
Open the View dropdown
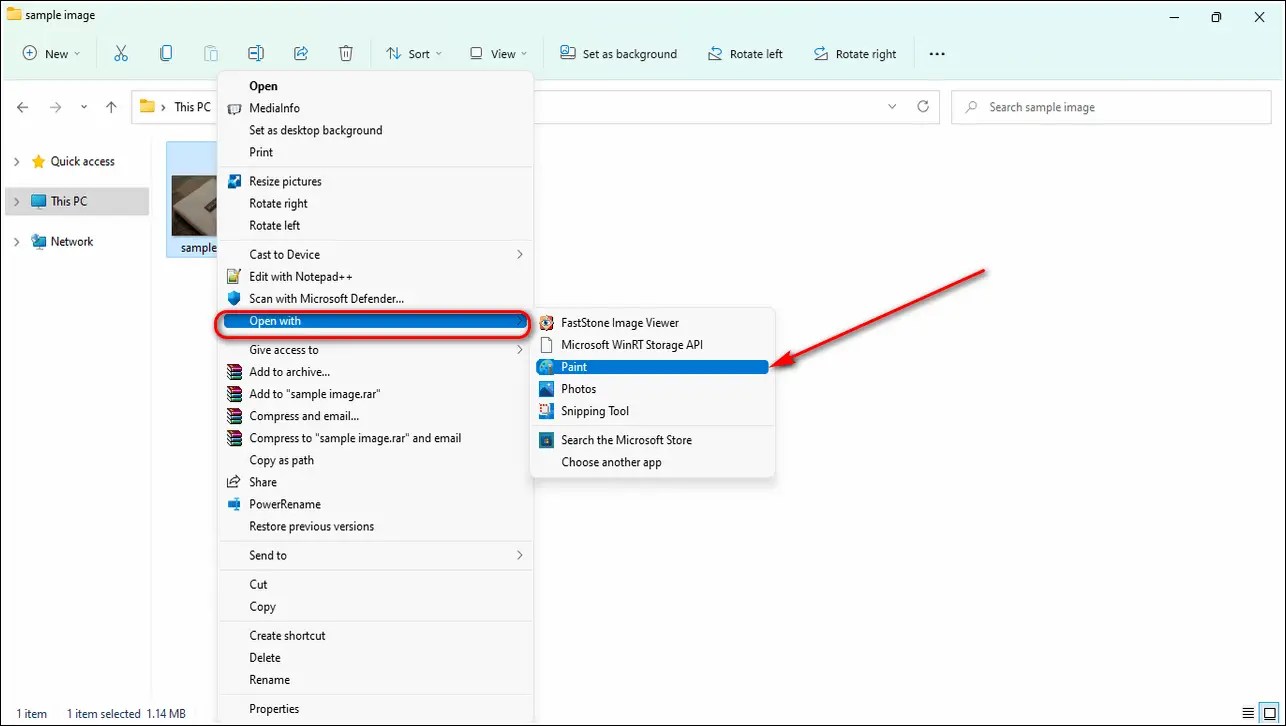pyautogui.click(x=499, y=54)
